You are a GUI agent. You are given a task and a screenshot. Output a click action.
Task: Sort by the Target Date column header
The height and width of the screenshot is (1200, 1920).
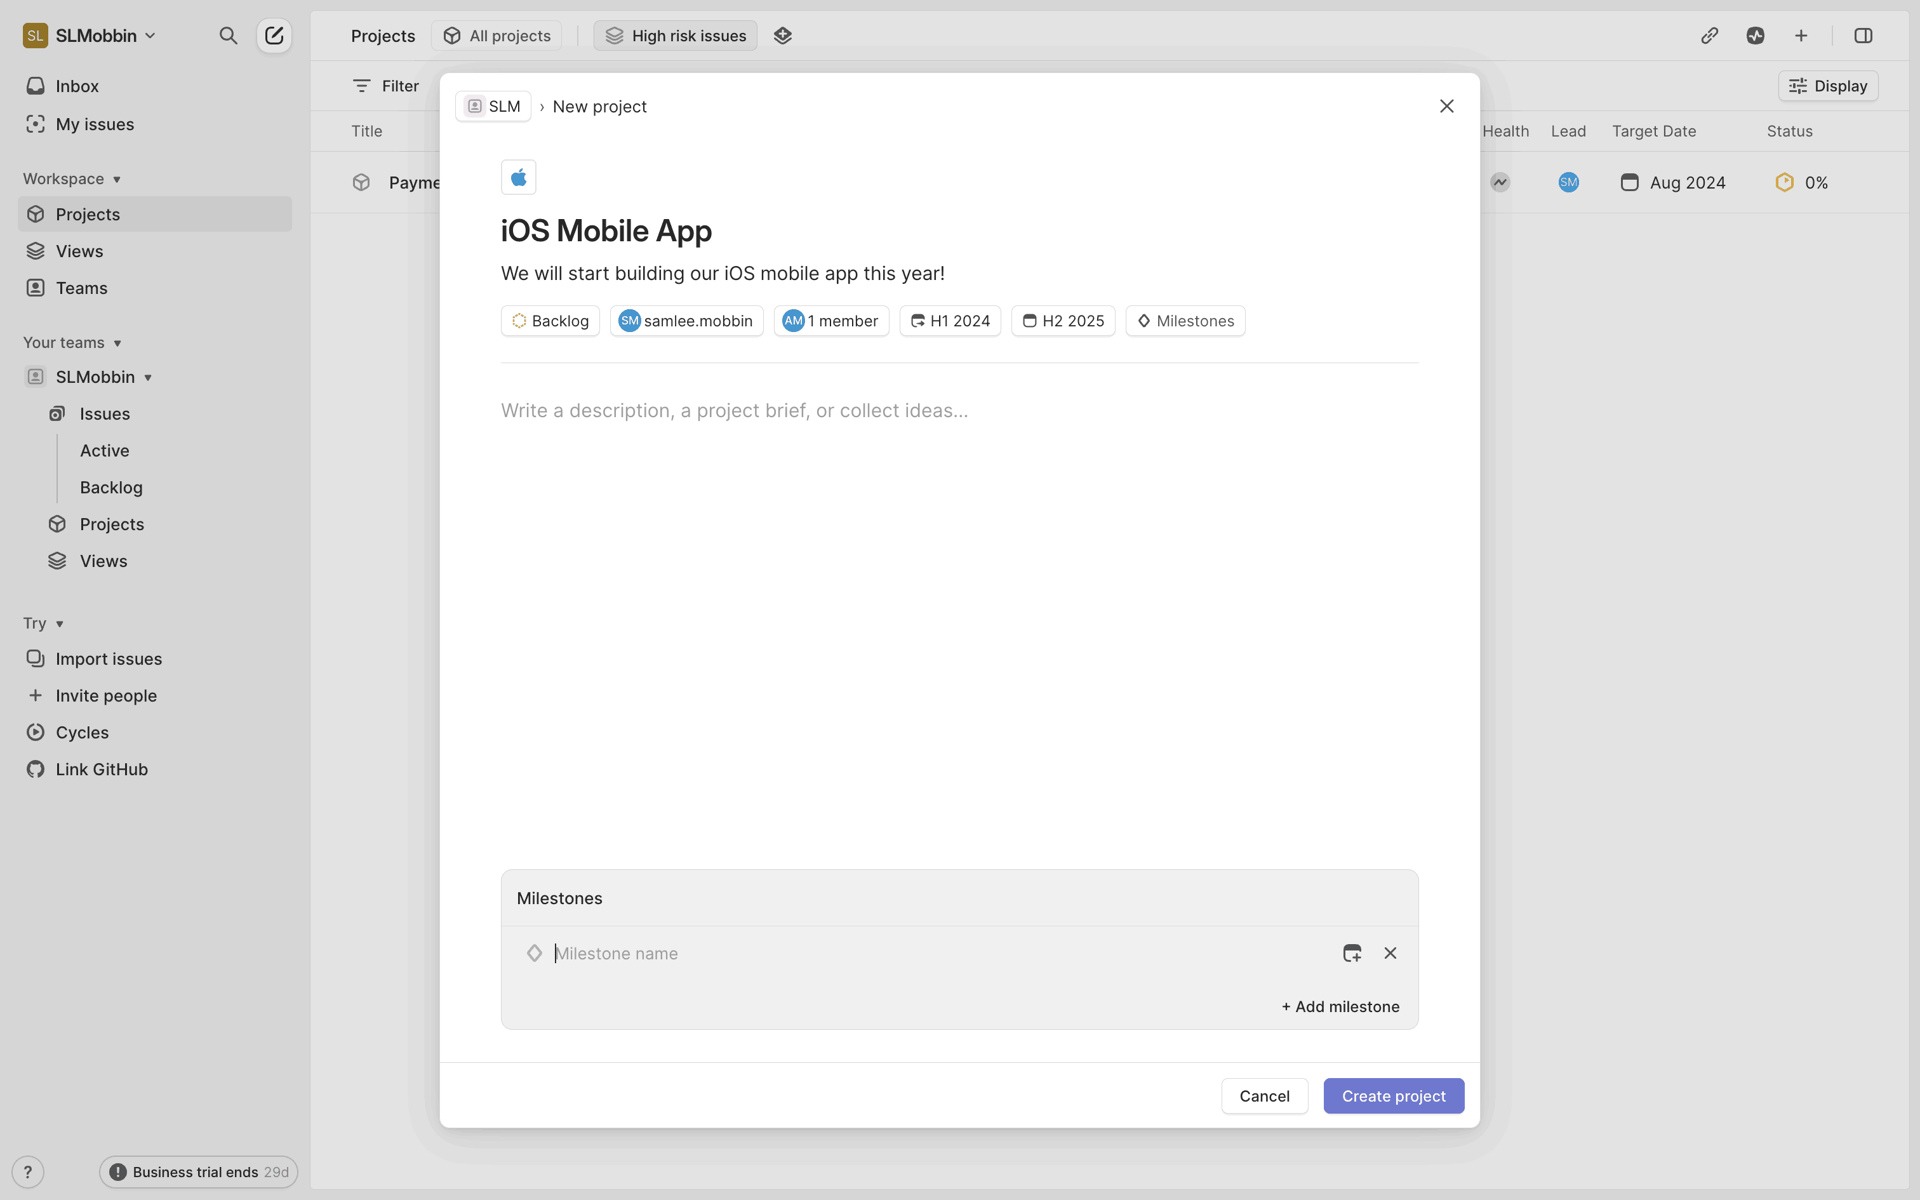click(1654, 131)
